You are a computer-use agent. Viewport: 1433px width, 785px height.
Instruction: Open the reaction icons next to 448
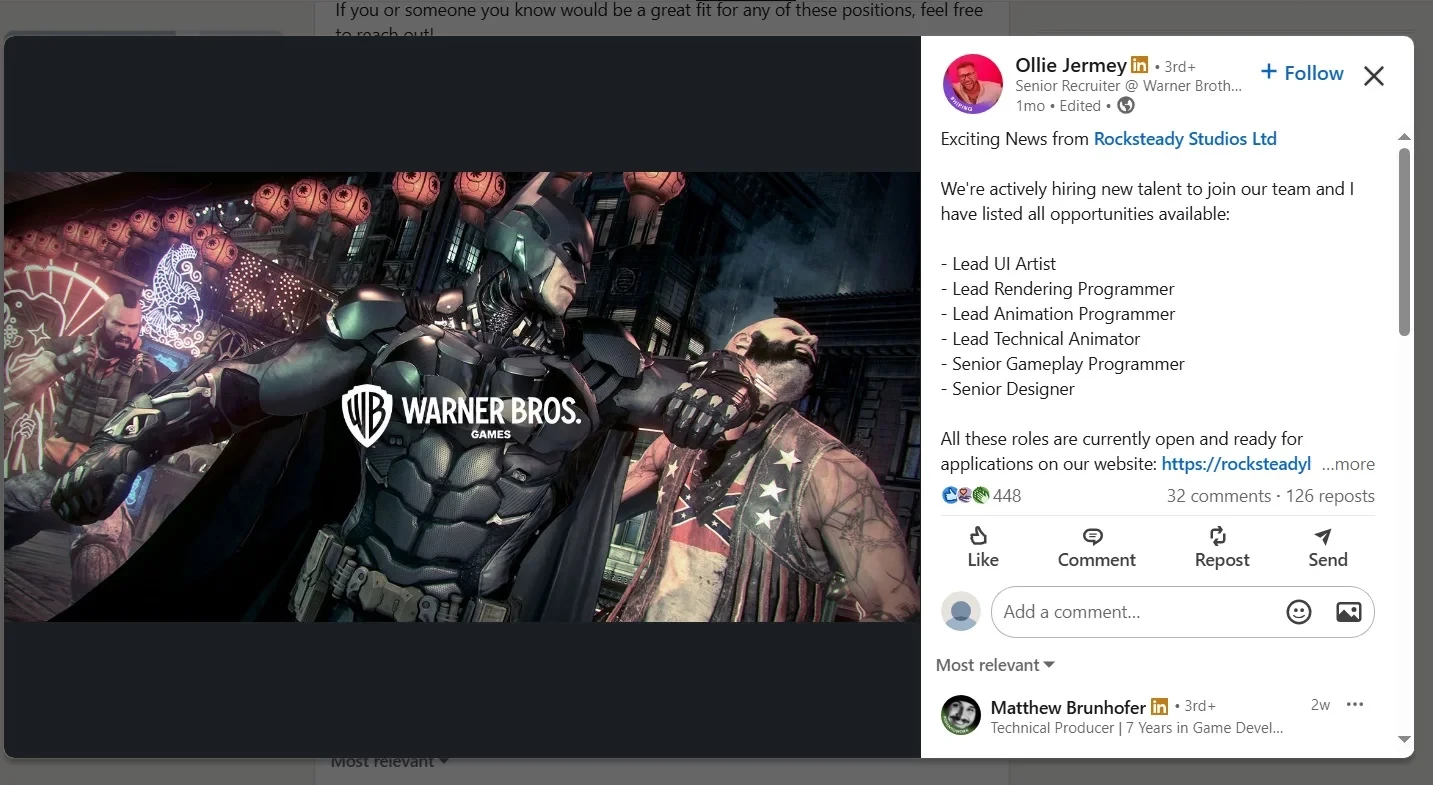(x=965, y=495)
